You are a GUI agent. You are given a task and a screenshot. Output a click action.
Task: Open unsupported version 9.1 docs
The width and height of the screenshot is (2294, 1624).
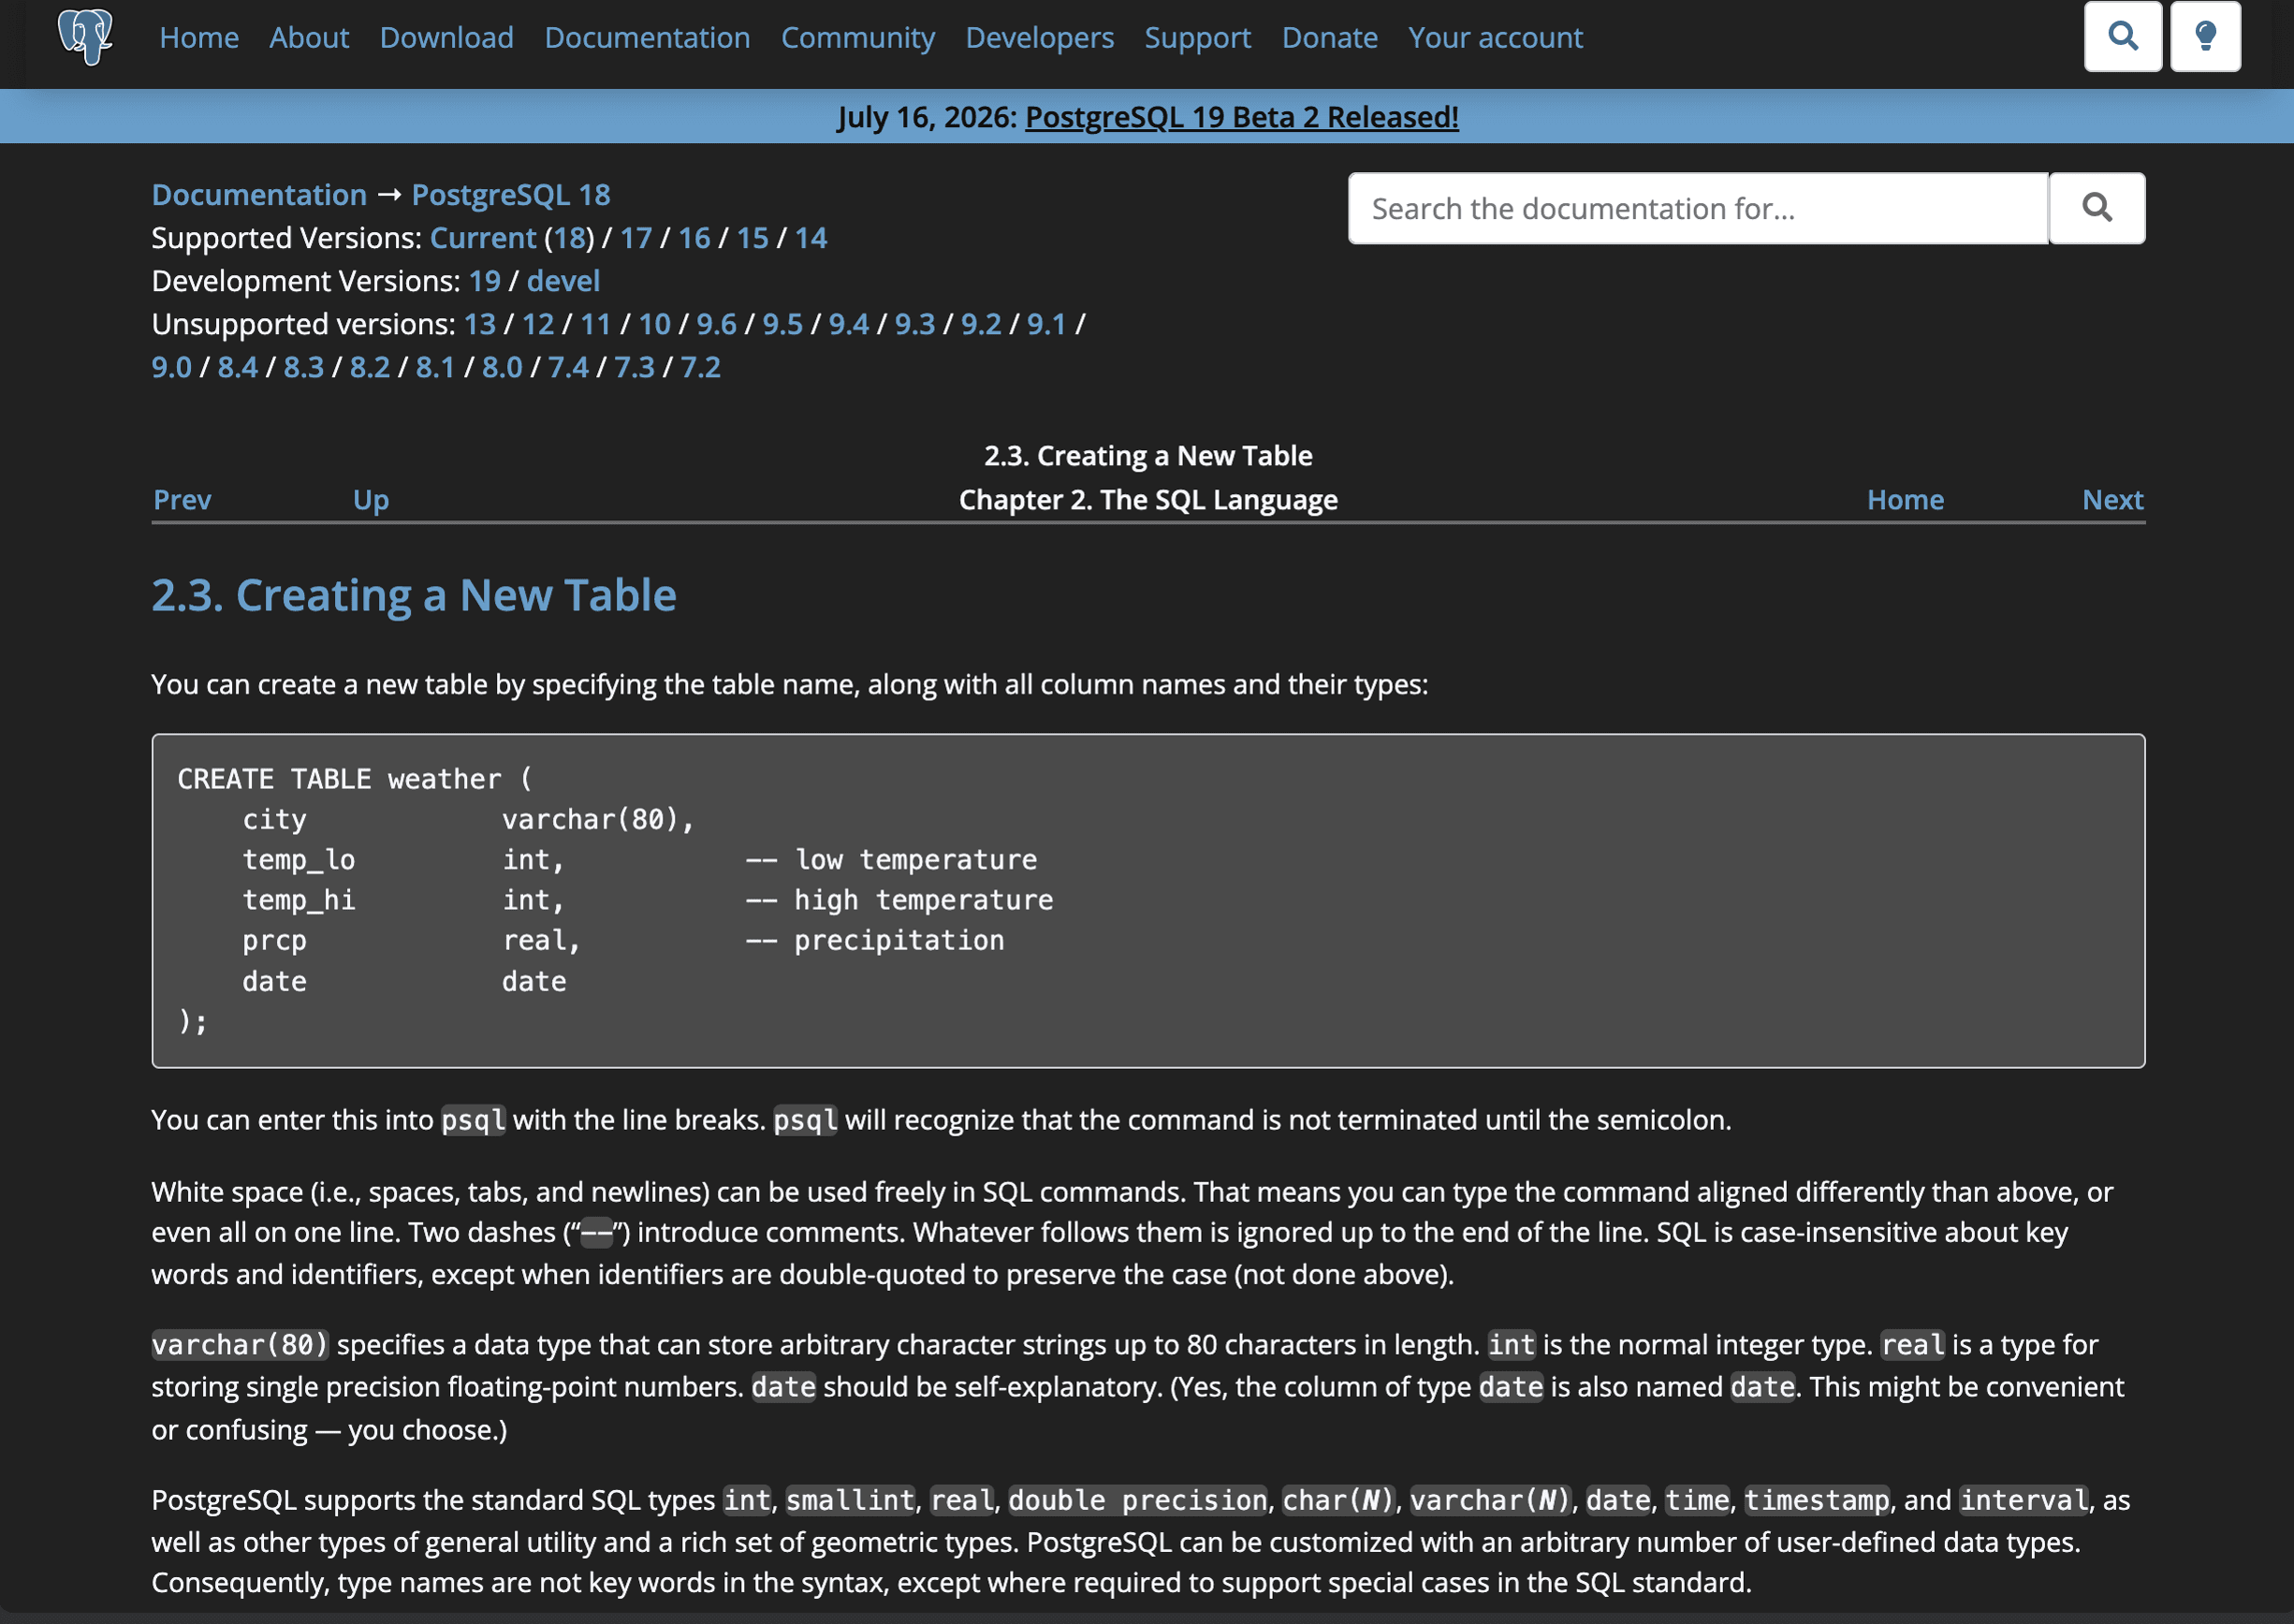tap(1046, 324)
